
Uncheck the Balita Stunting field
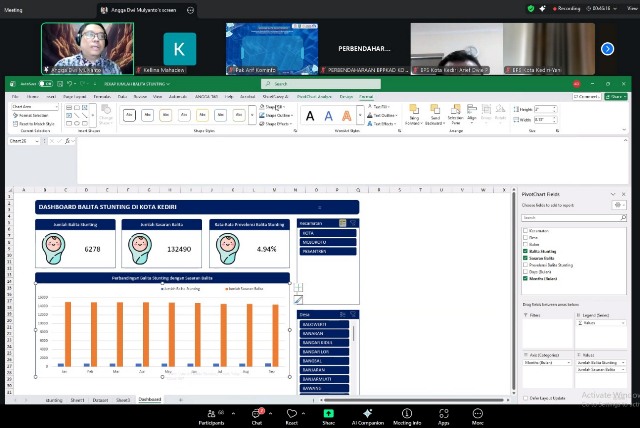(x=525, y=250)
